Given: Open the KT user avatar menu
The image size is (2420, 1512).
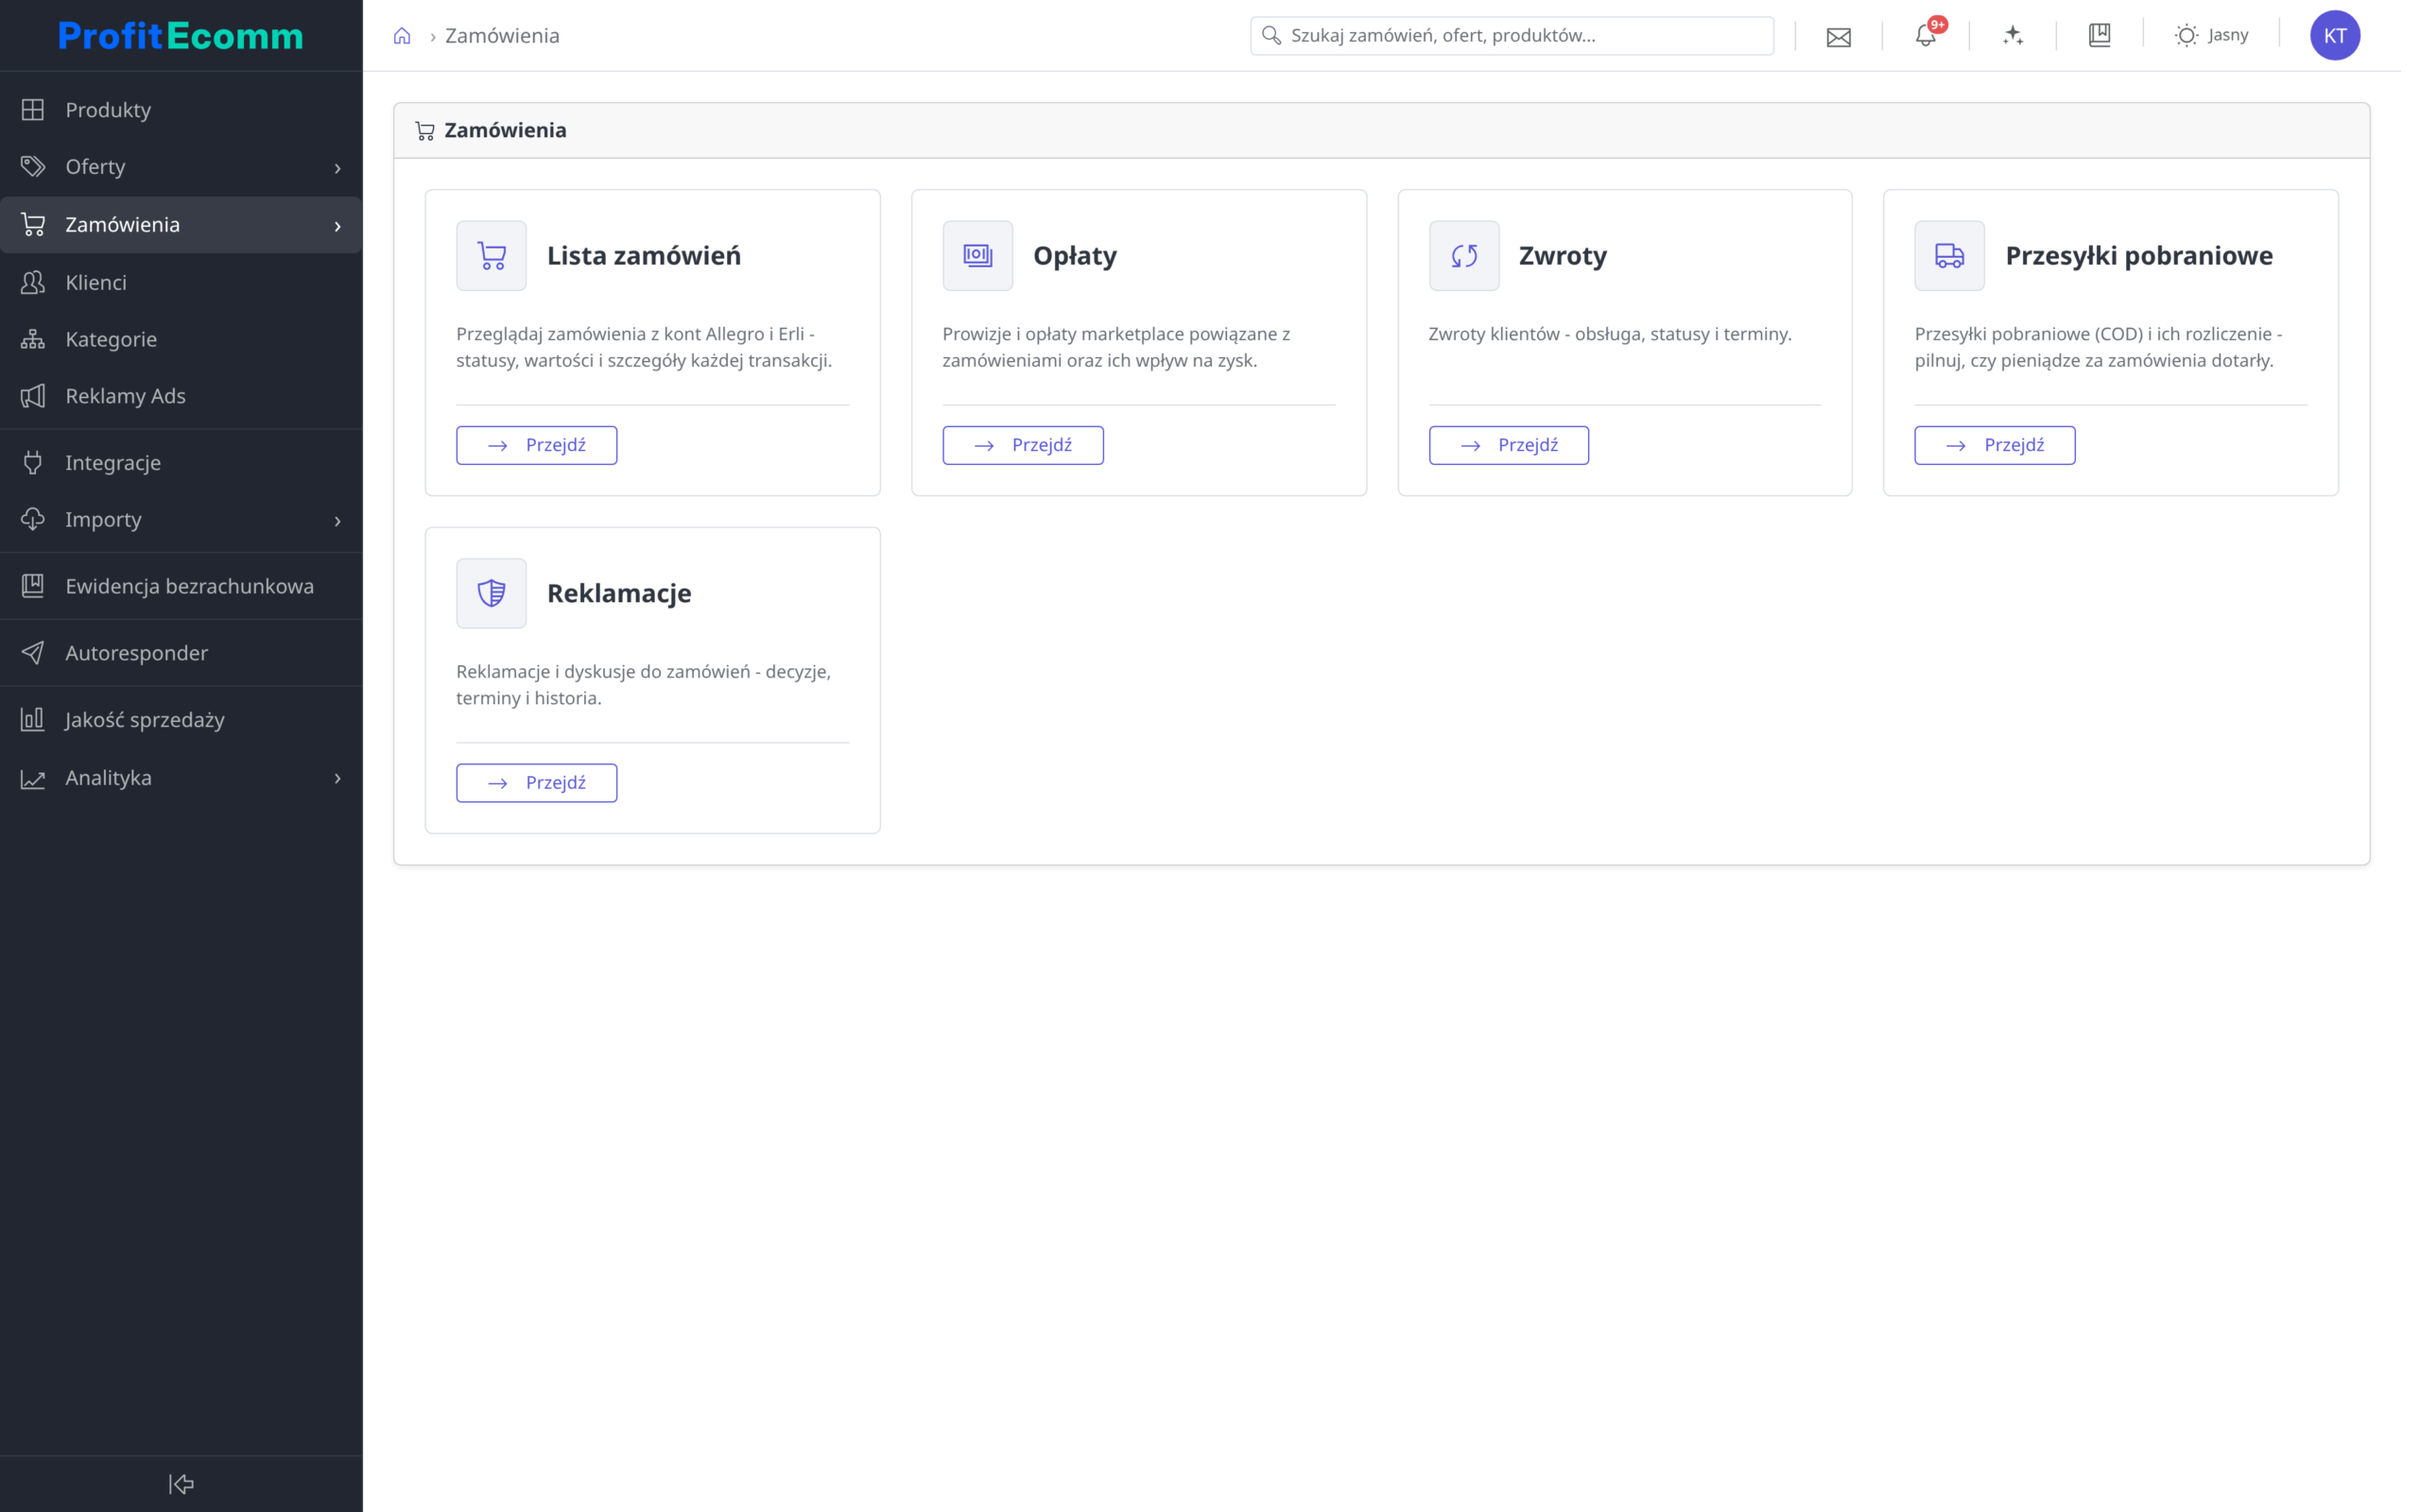Looking at the screenshot, I should click(x=2334, y=36).
